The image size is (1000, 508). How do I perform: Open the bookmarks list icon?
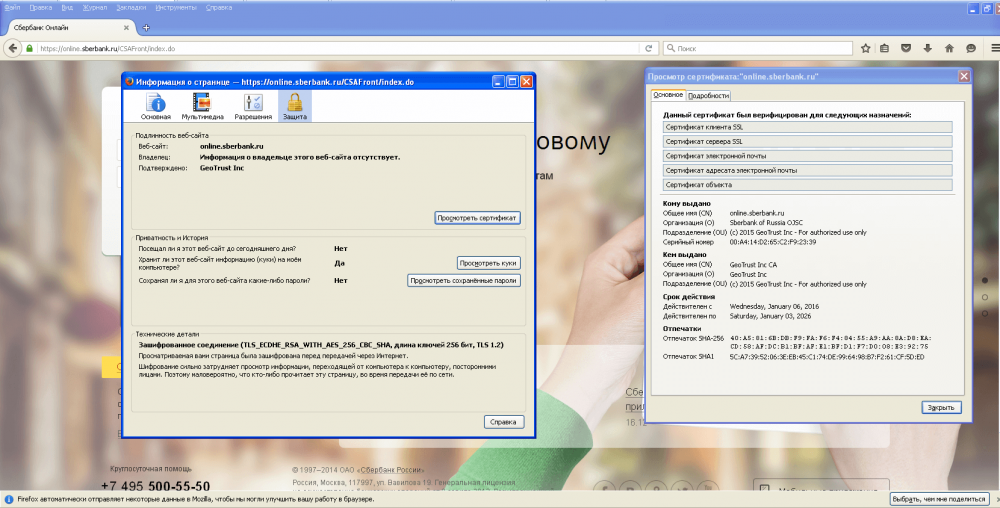click(885, 48)
